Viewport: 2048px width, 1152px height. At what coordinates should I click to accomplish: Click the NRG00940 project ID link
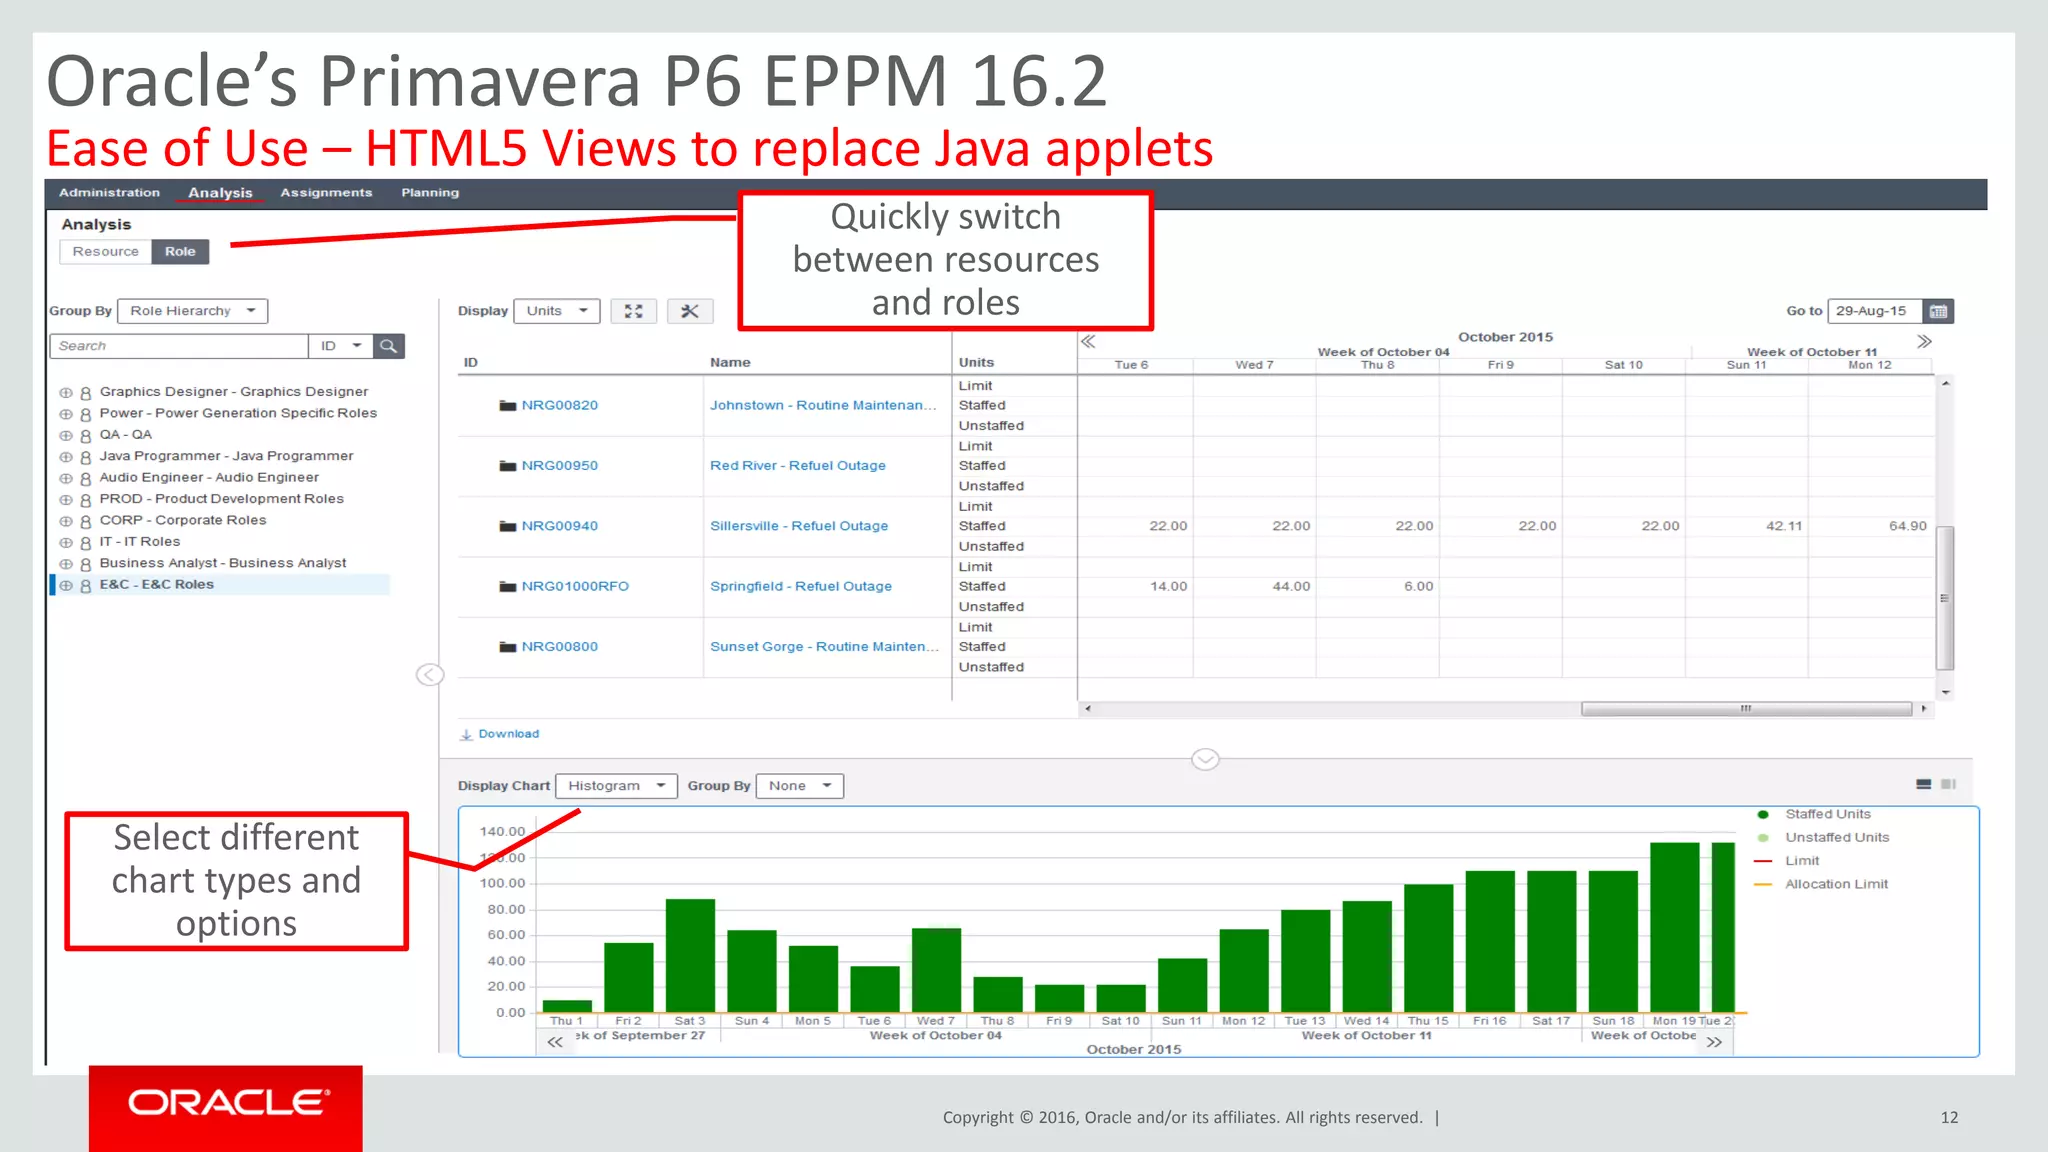point(560,526)
